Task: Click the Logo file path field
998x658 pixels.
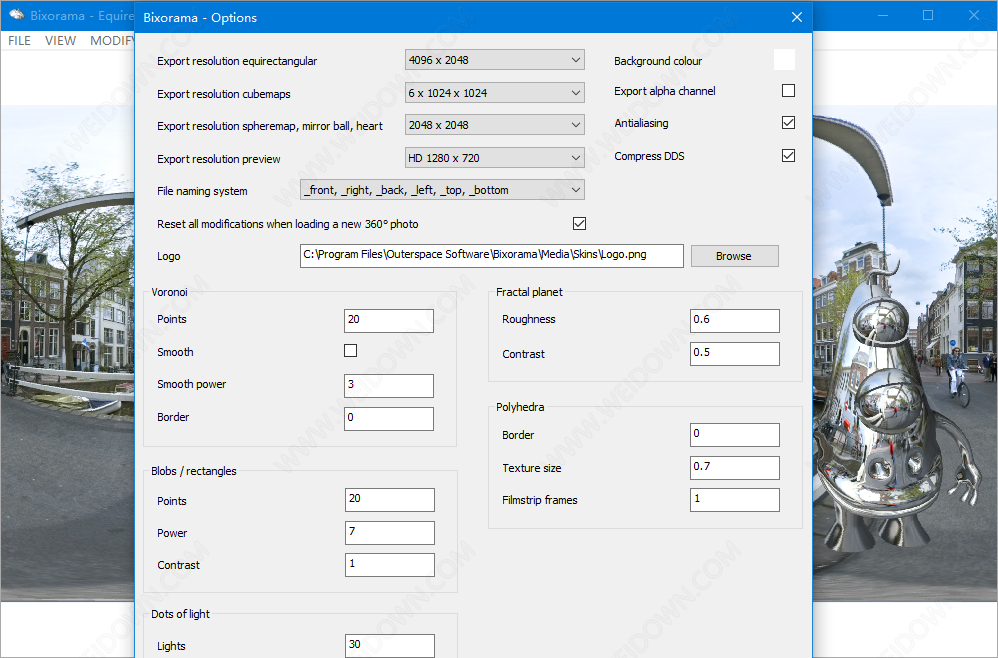Action: pyautogui.click(x=491, y=256)
